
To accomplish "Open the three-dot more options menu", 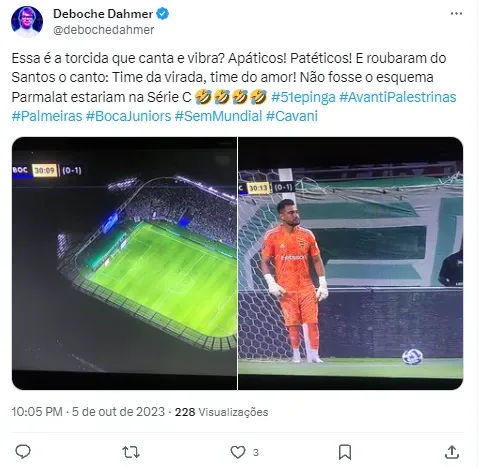I will coord(456,14).
